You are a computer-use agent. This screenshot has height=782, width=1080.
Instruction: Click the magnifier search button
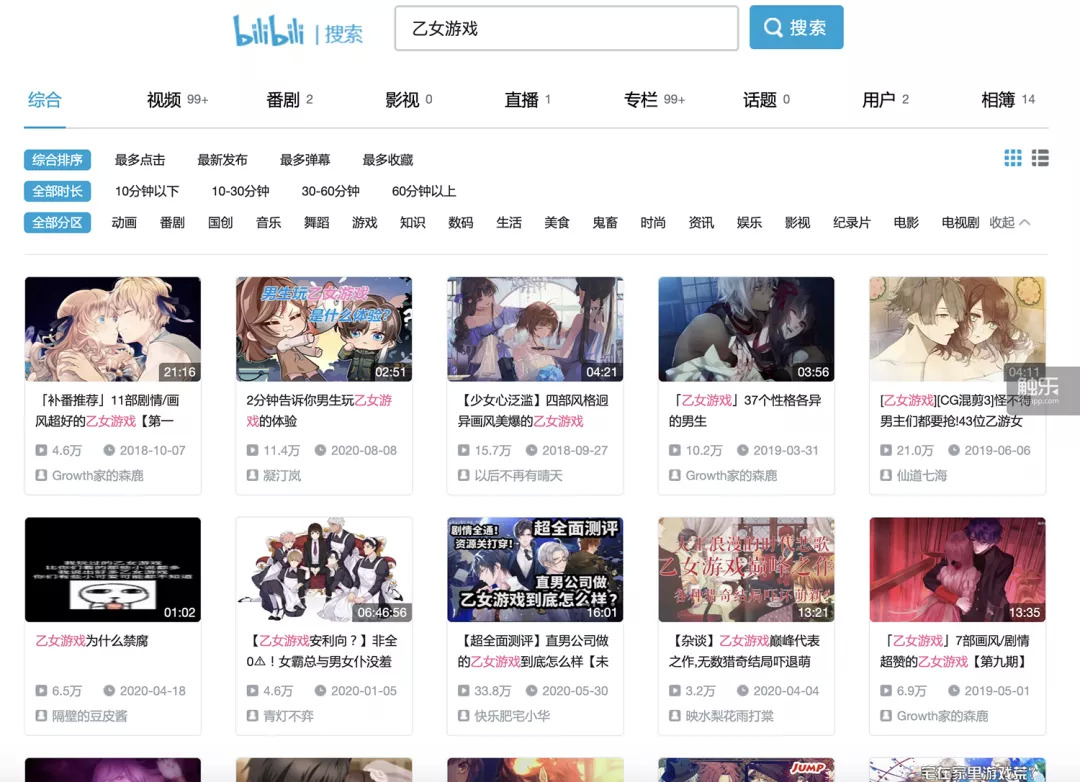pos(796,28)
